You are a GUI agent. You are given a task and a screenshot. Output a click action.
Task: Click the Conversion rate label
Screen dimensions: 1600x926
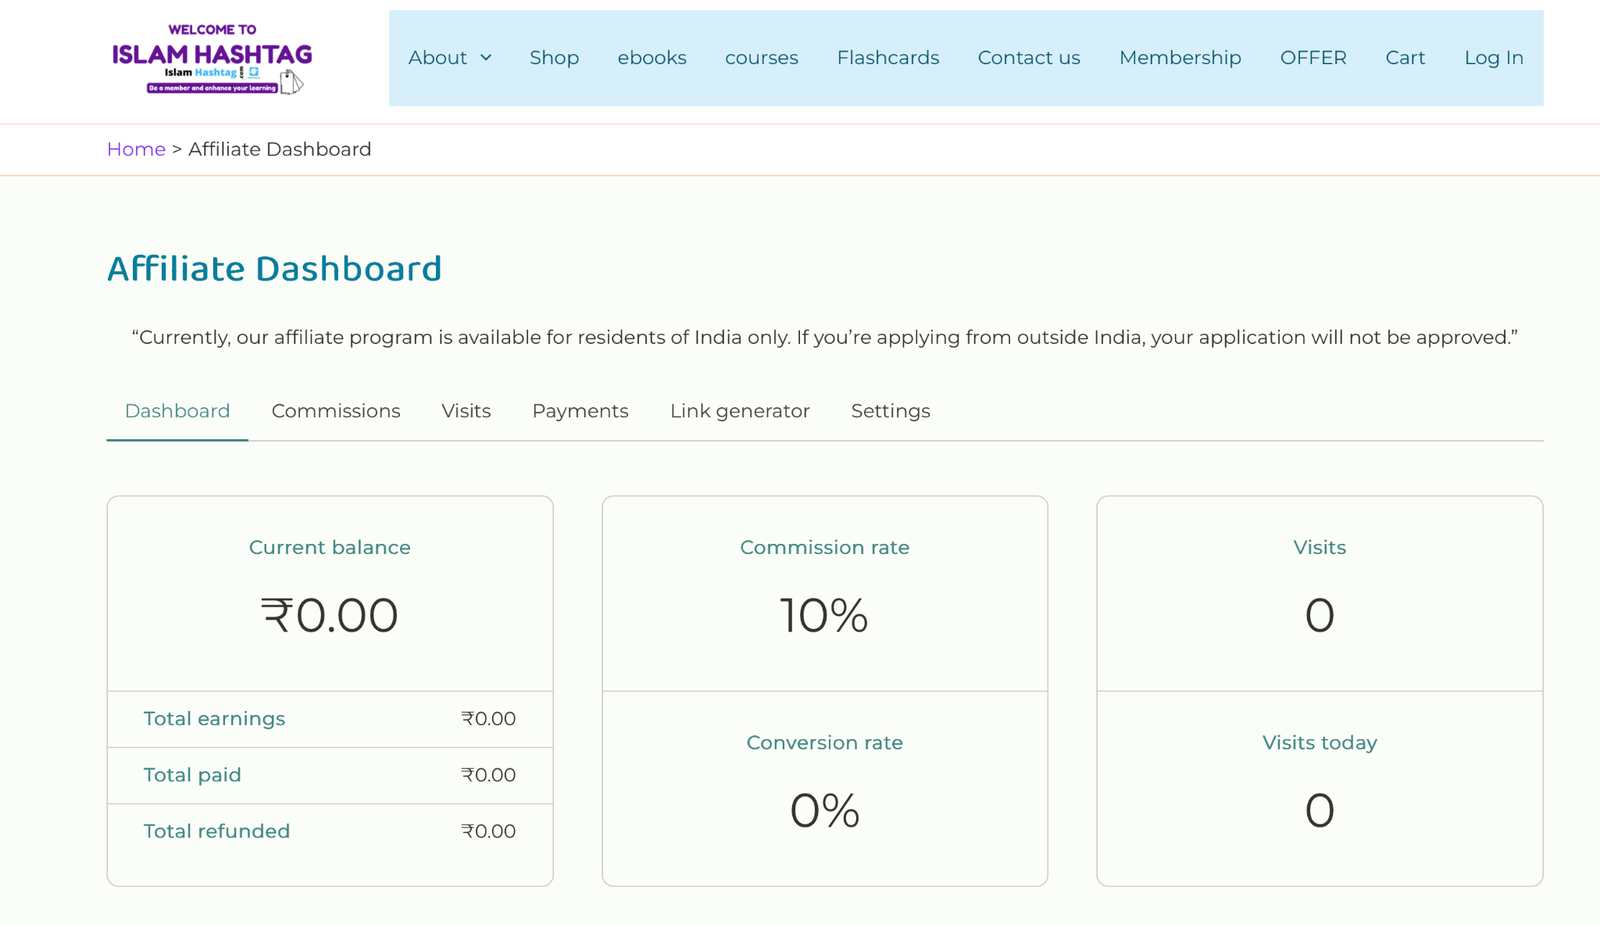[825, 743]
